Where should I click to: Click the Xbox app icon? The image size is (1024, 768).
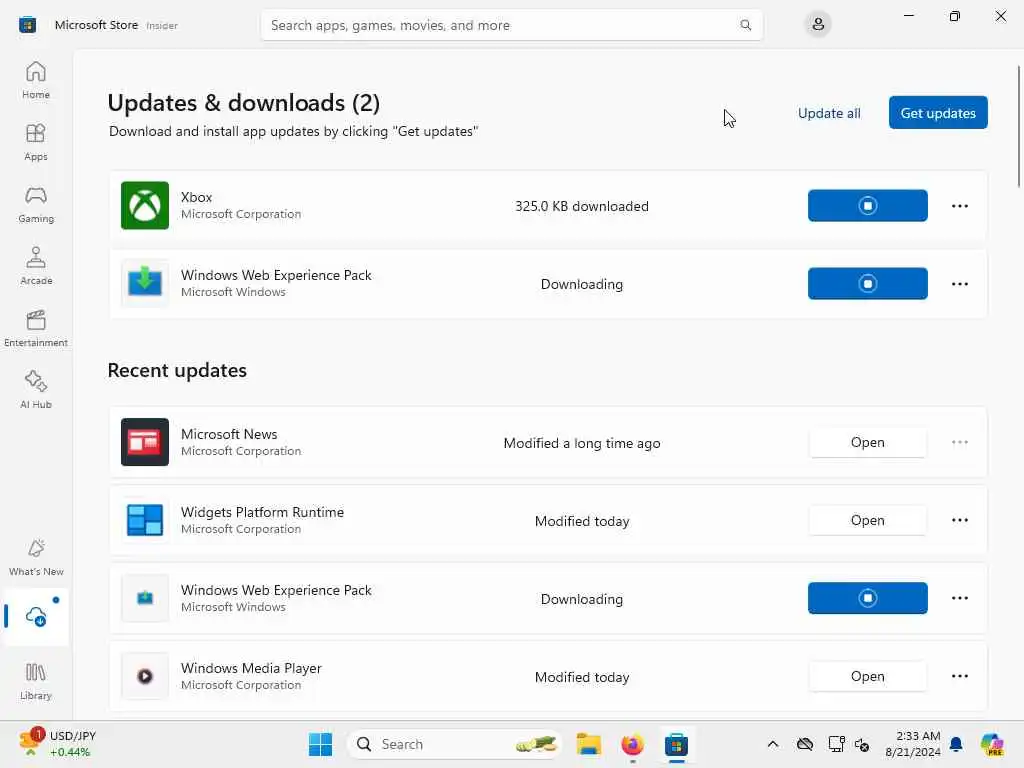145,206
